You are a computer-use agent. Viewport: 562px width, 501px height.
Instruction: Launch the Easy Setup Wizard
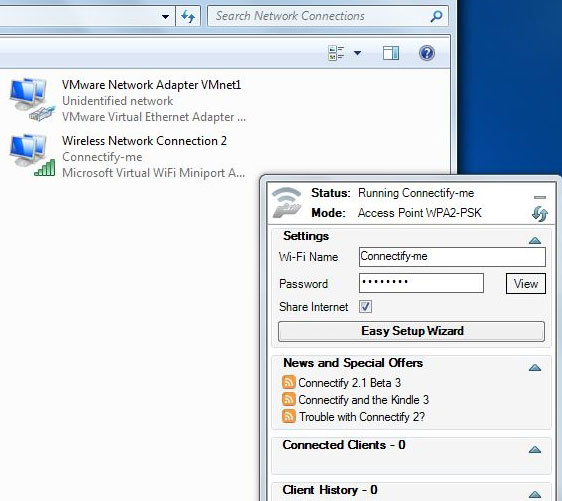[x=411, y=331]
